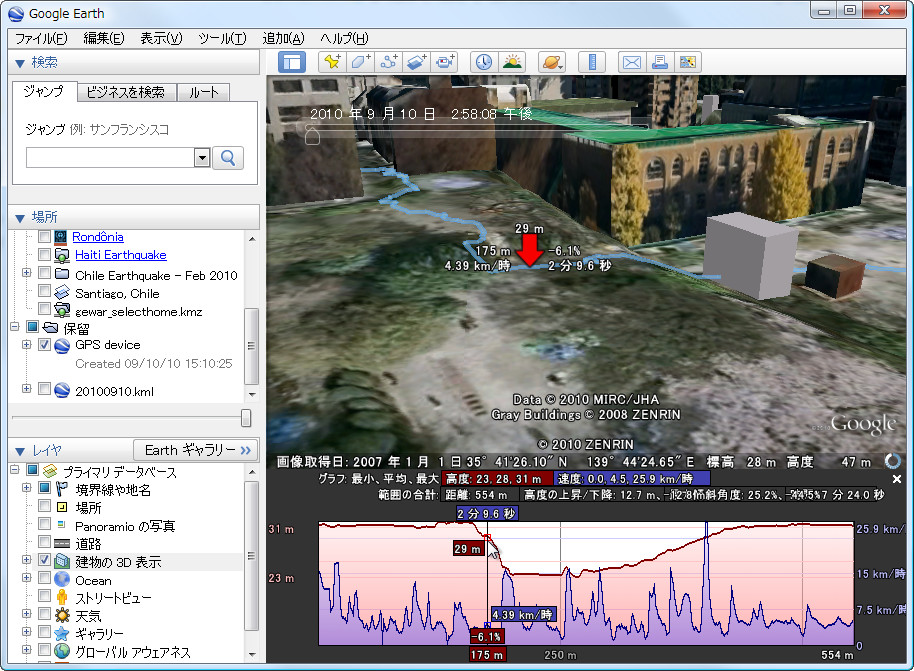Expand the 20100910.kml tree item
The image size is (914, 671).
click(x=27, y=390)
